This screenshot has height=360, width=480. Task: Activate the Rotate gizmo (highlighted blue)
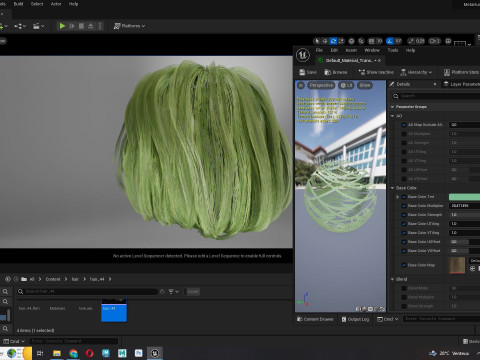click(333, 41)
